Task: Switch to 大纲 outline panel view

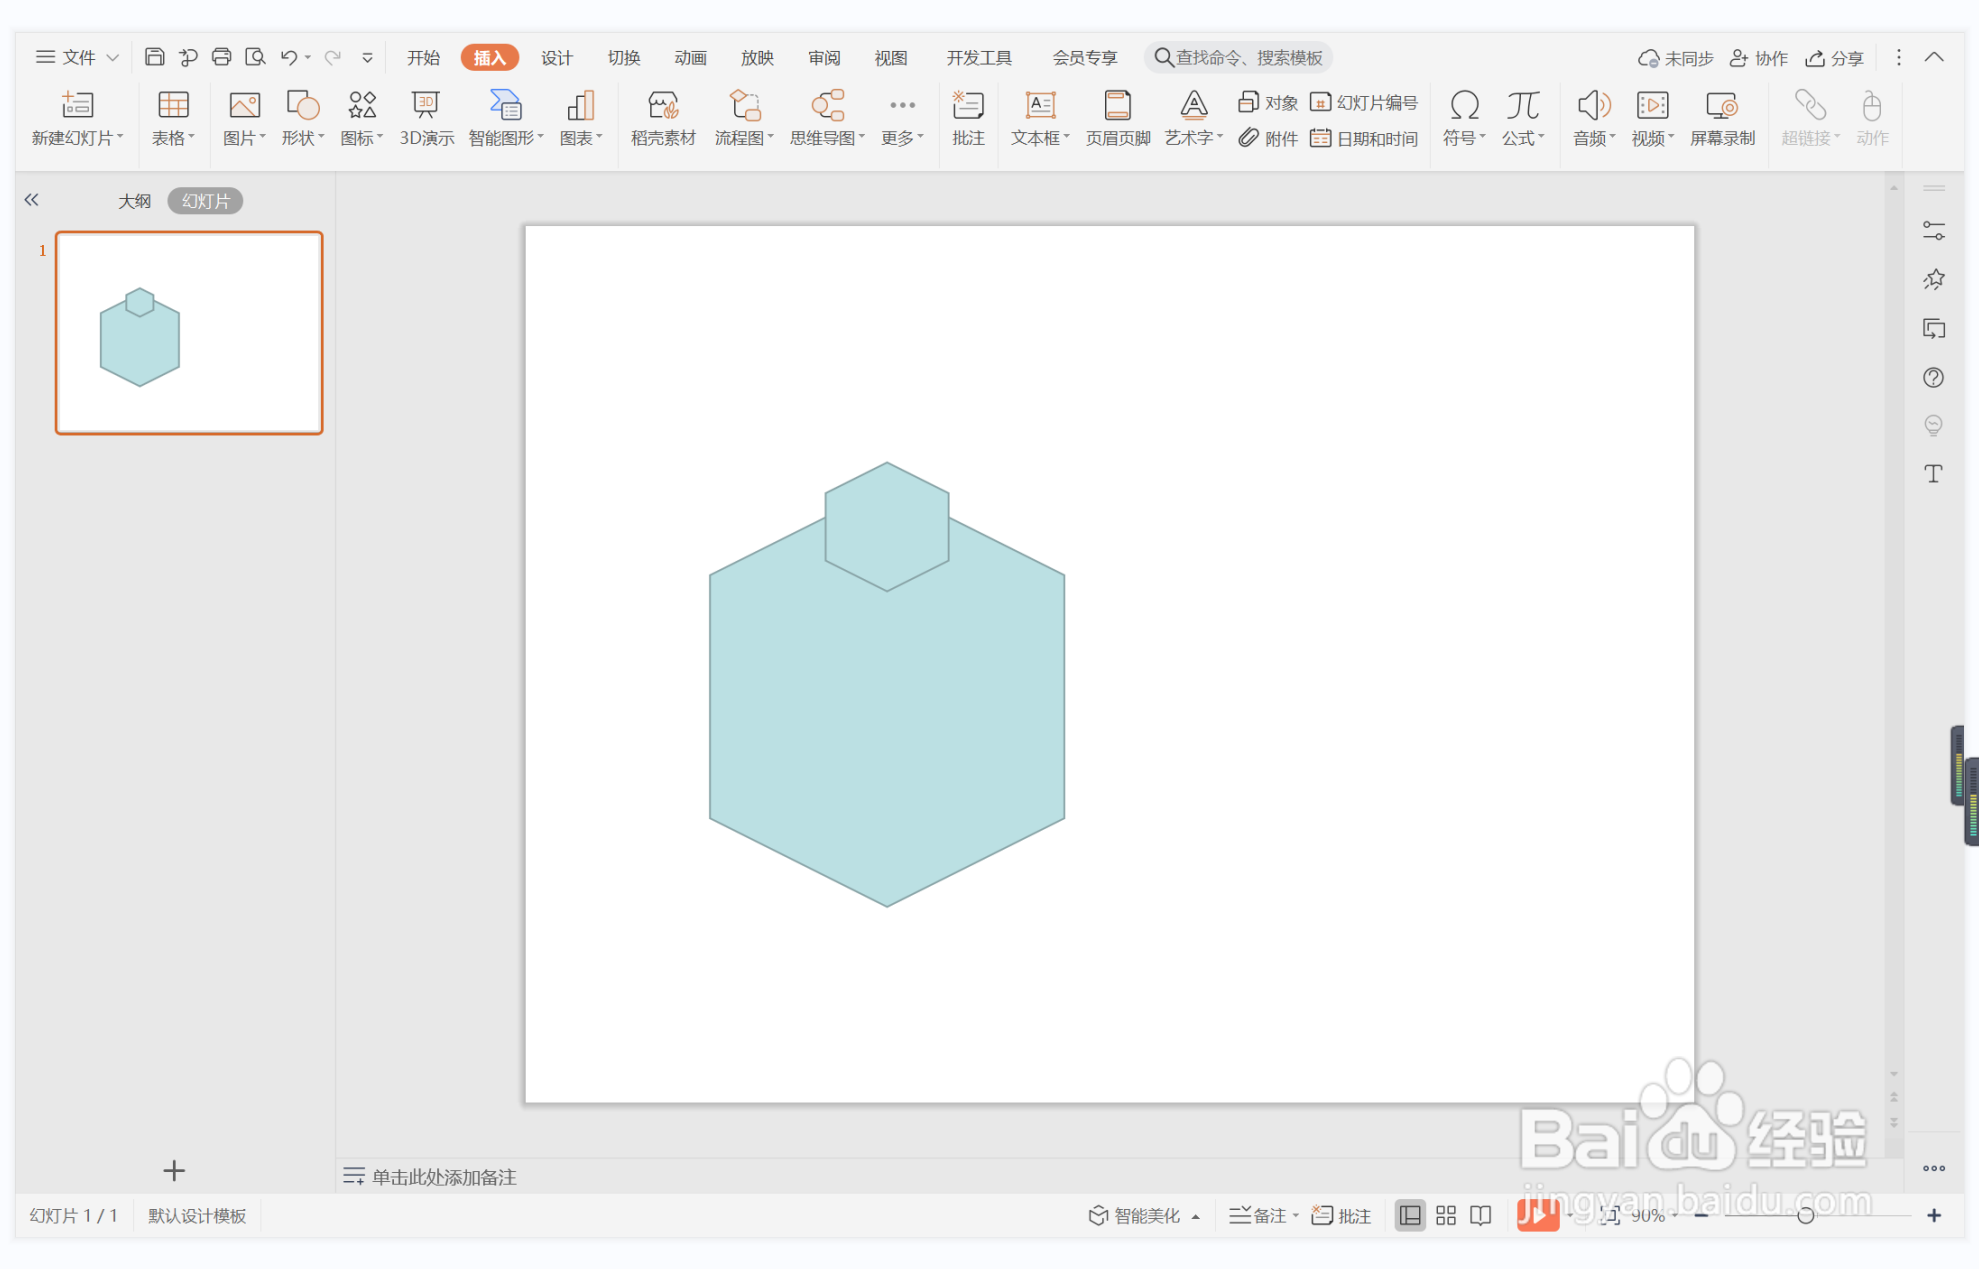Action: tap(134, 201)
